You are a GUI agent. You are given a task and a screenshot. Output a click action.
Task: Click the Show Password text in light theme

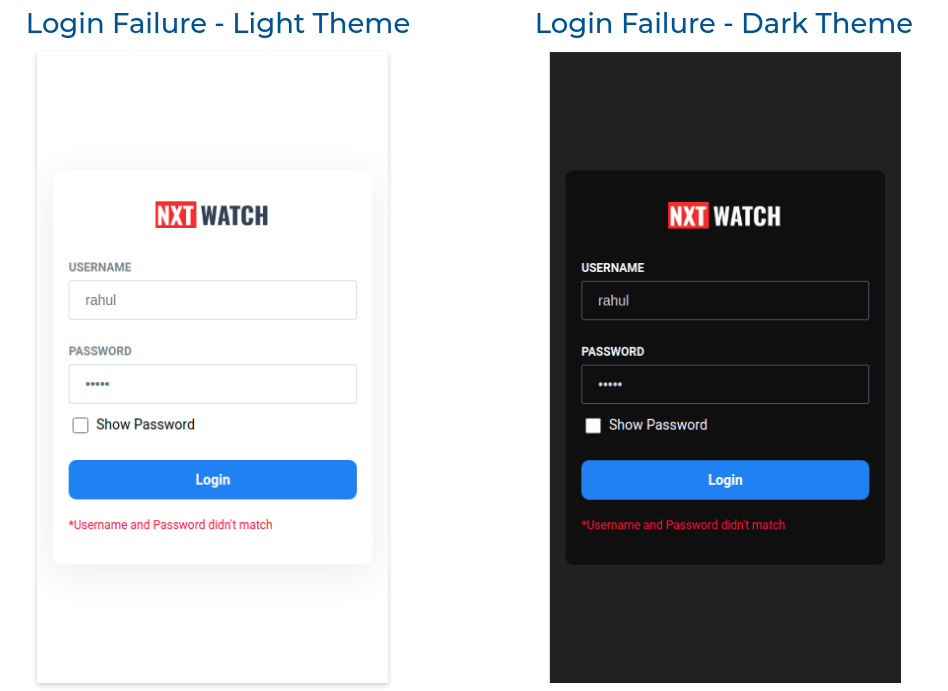145,424
